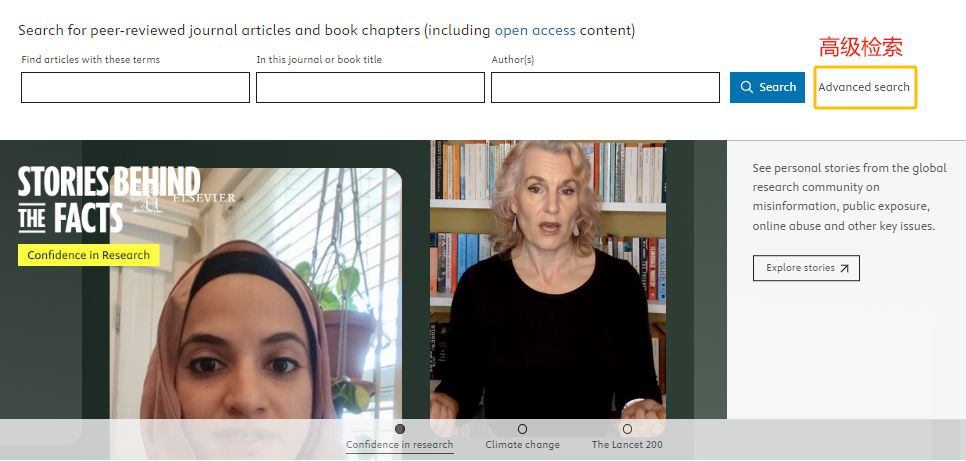The image size is (966, 461).
Task: Focus the Author(s) input field
Action: pyautogui.click(x=605, y=88)
